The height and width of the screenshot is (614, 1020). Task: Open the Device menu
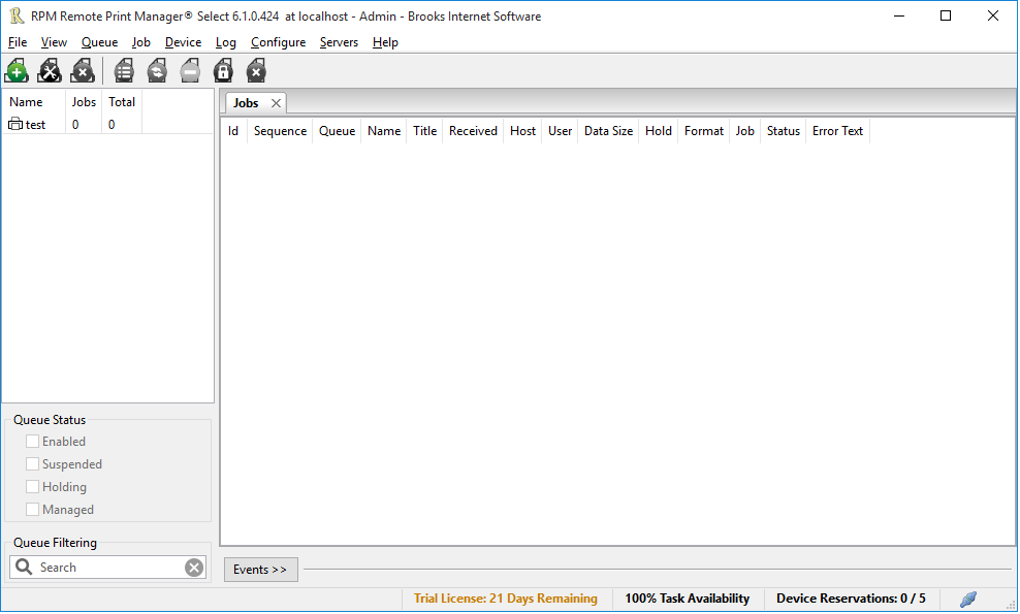[183, 42]
